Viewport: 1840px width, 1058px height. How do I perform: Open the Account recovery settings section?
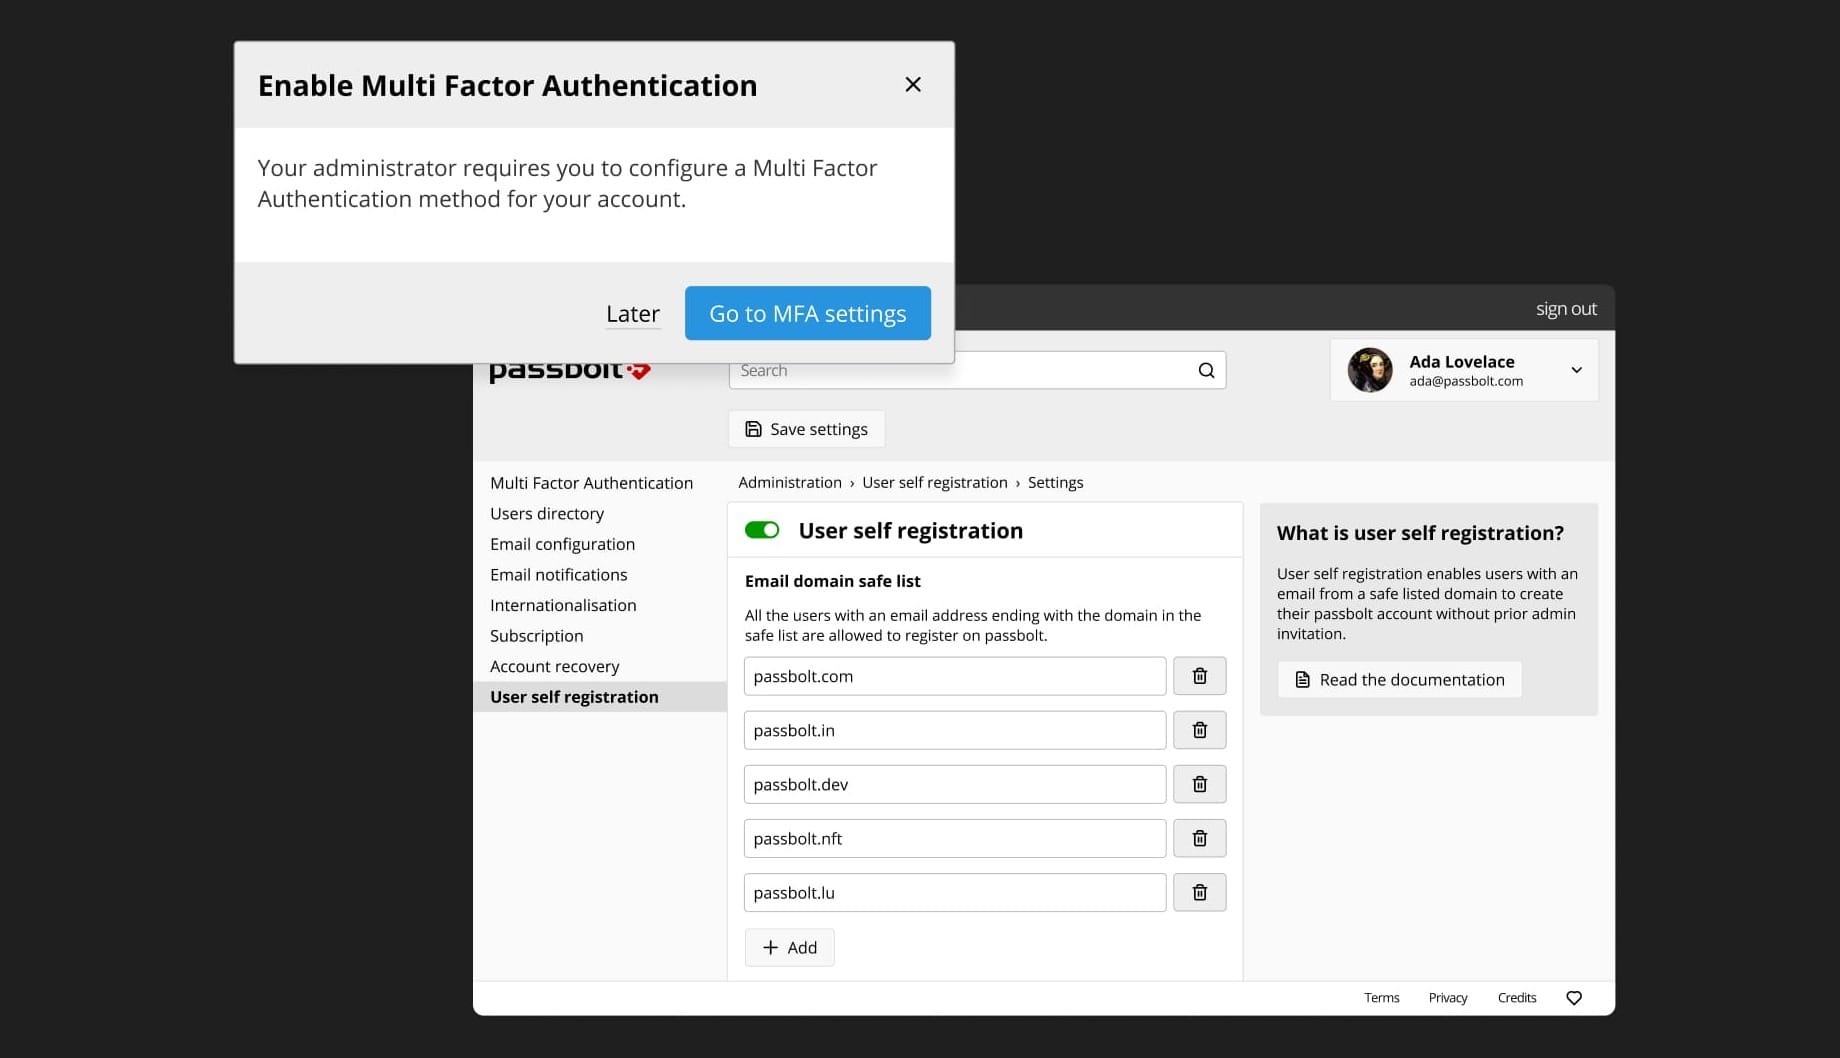click(x=554, y=666)
